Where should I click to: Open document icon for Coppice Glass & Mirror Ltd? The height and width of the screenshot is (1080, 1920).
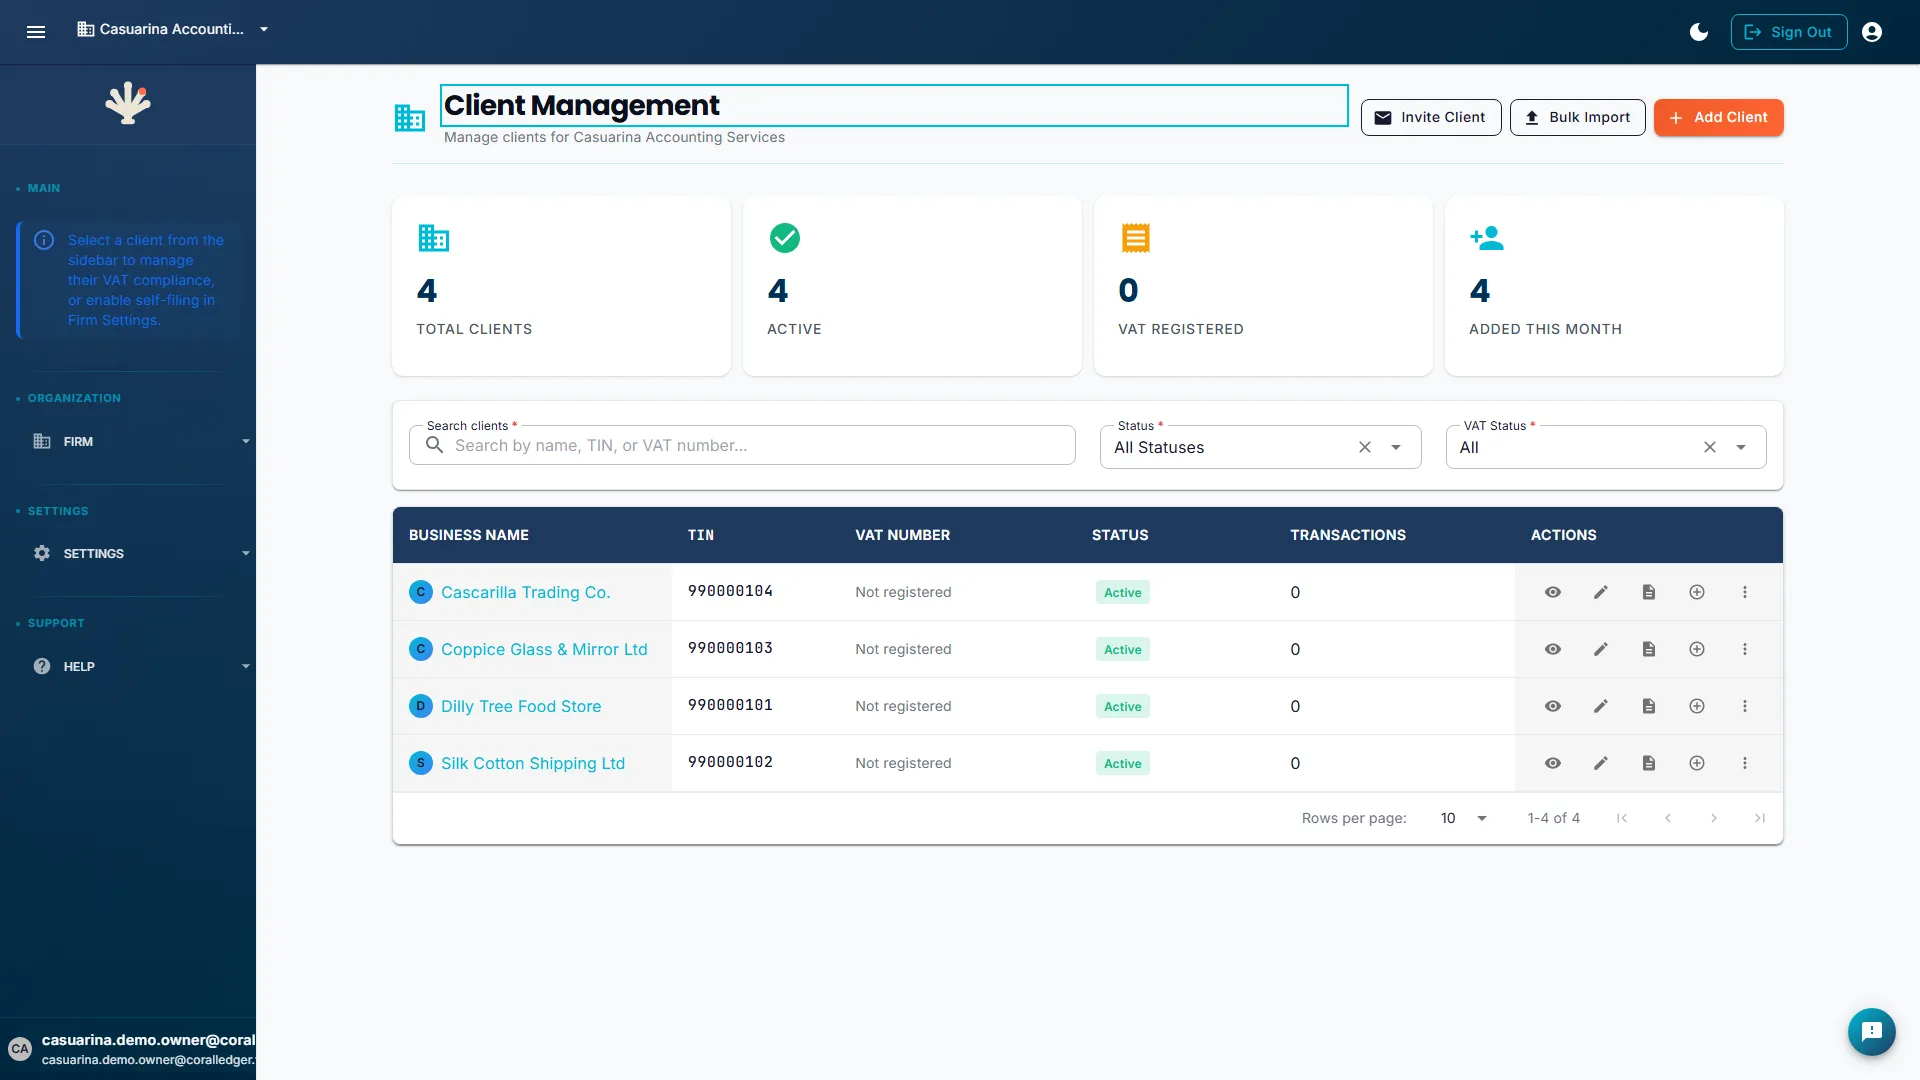click(x=1649, y=649)
